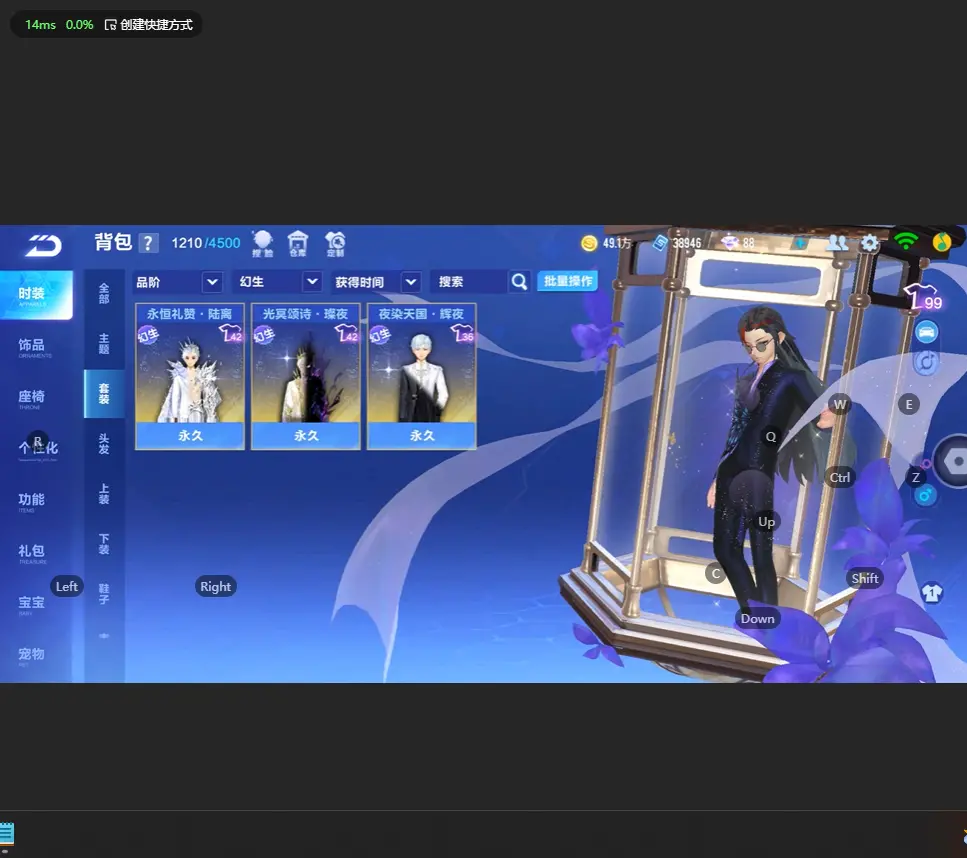Click the 创建快捷方式 text
The width and height of the screenshot is (967, 858).
(x=157, y=25)
